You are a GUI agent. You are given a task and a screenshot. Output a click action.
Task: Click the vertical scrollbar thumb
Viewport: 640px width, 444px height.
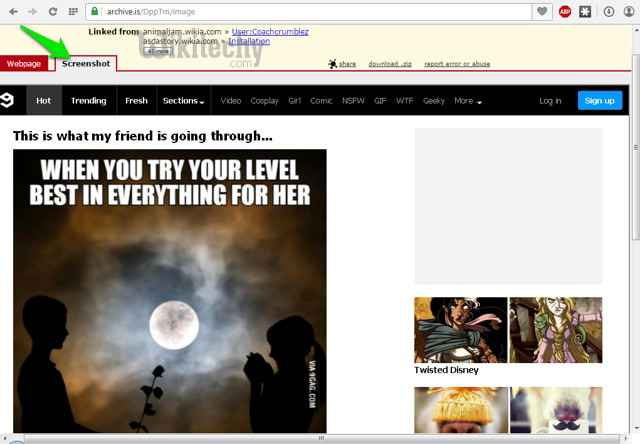tap(636, 147)
